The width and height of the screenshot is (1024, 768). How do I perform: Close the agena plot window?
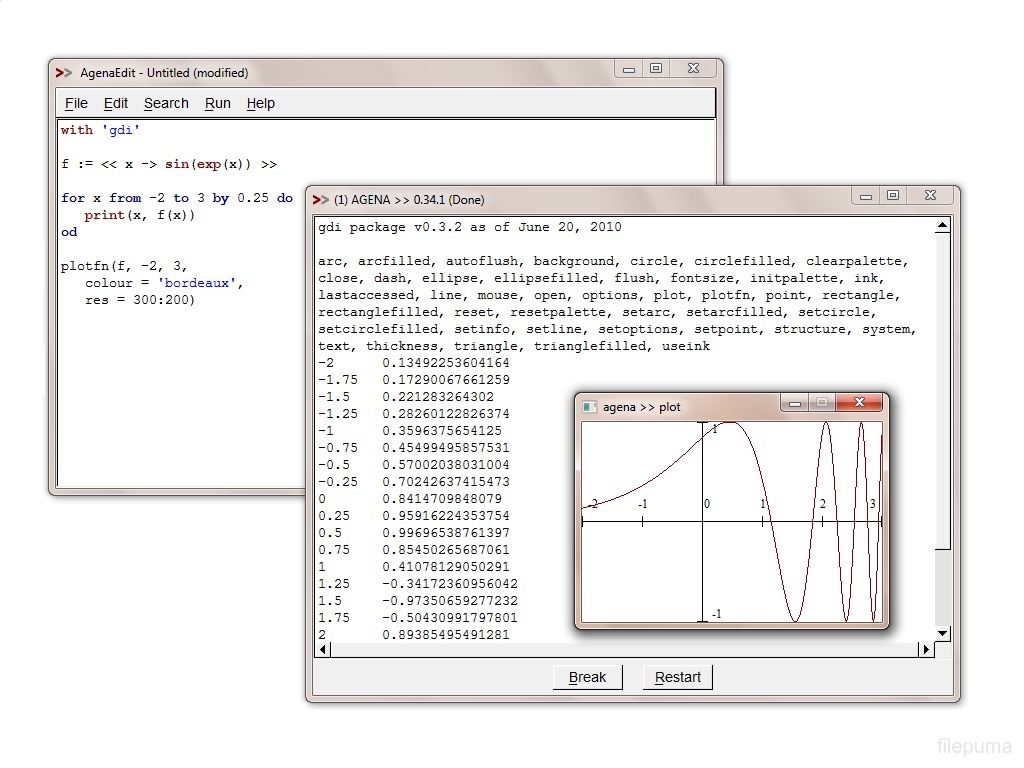tap(857, 403)
